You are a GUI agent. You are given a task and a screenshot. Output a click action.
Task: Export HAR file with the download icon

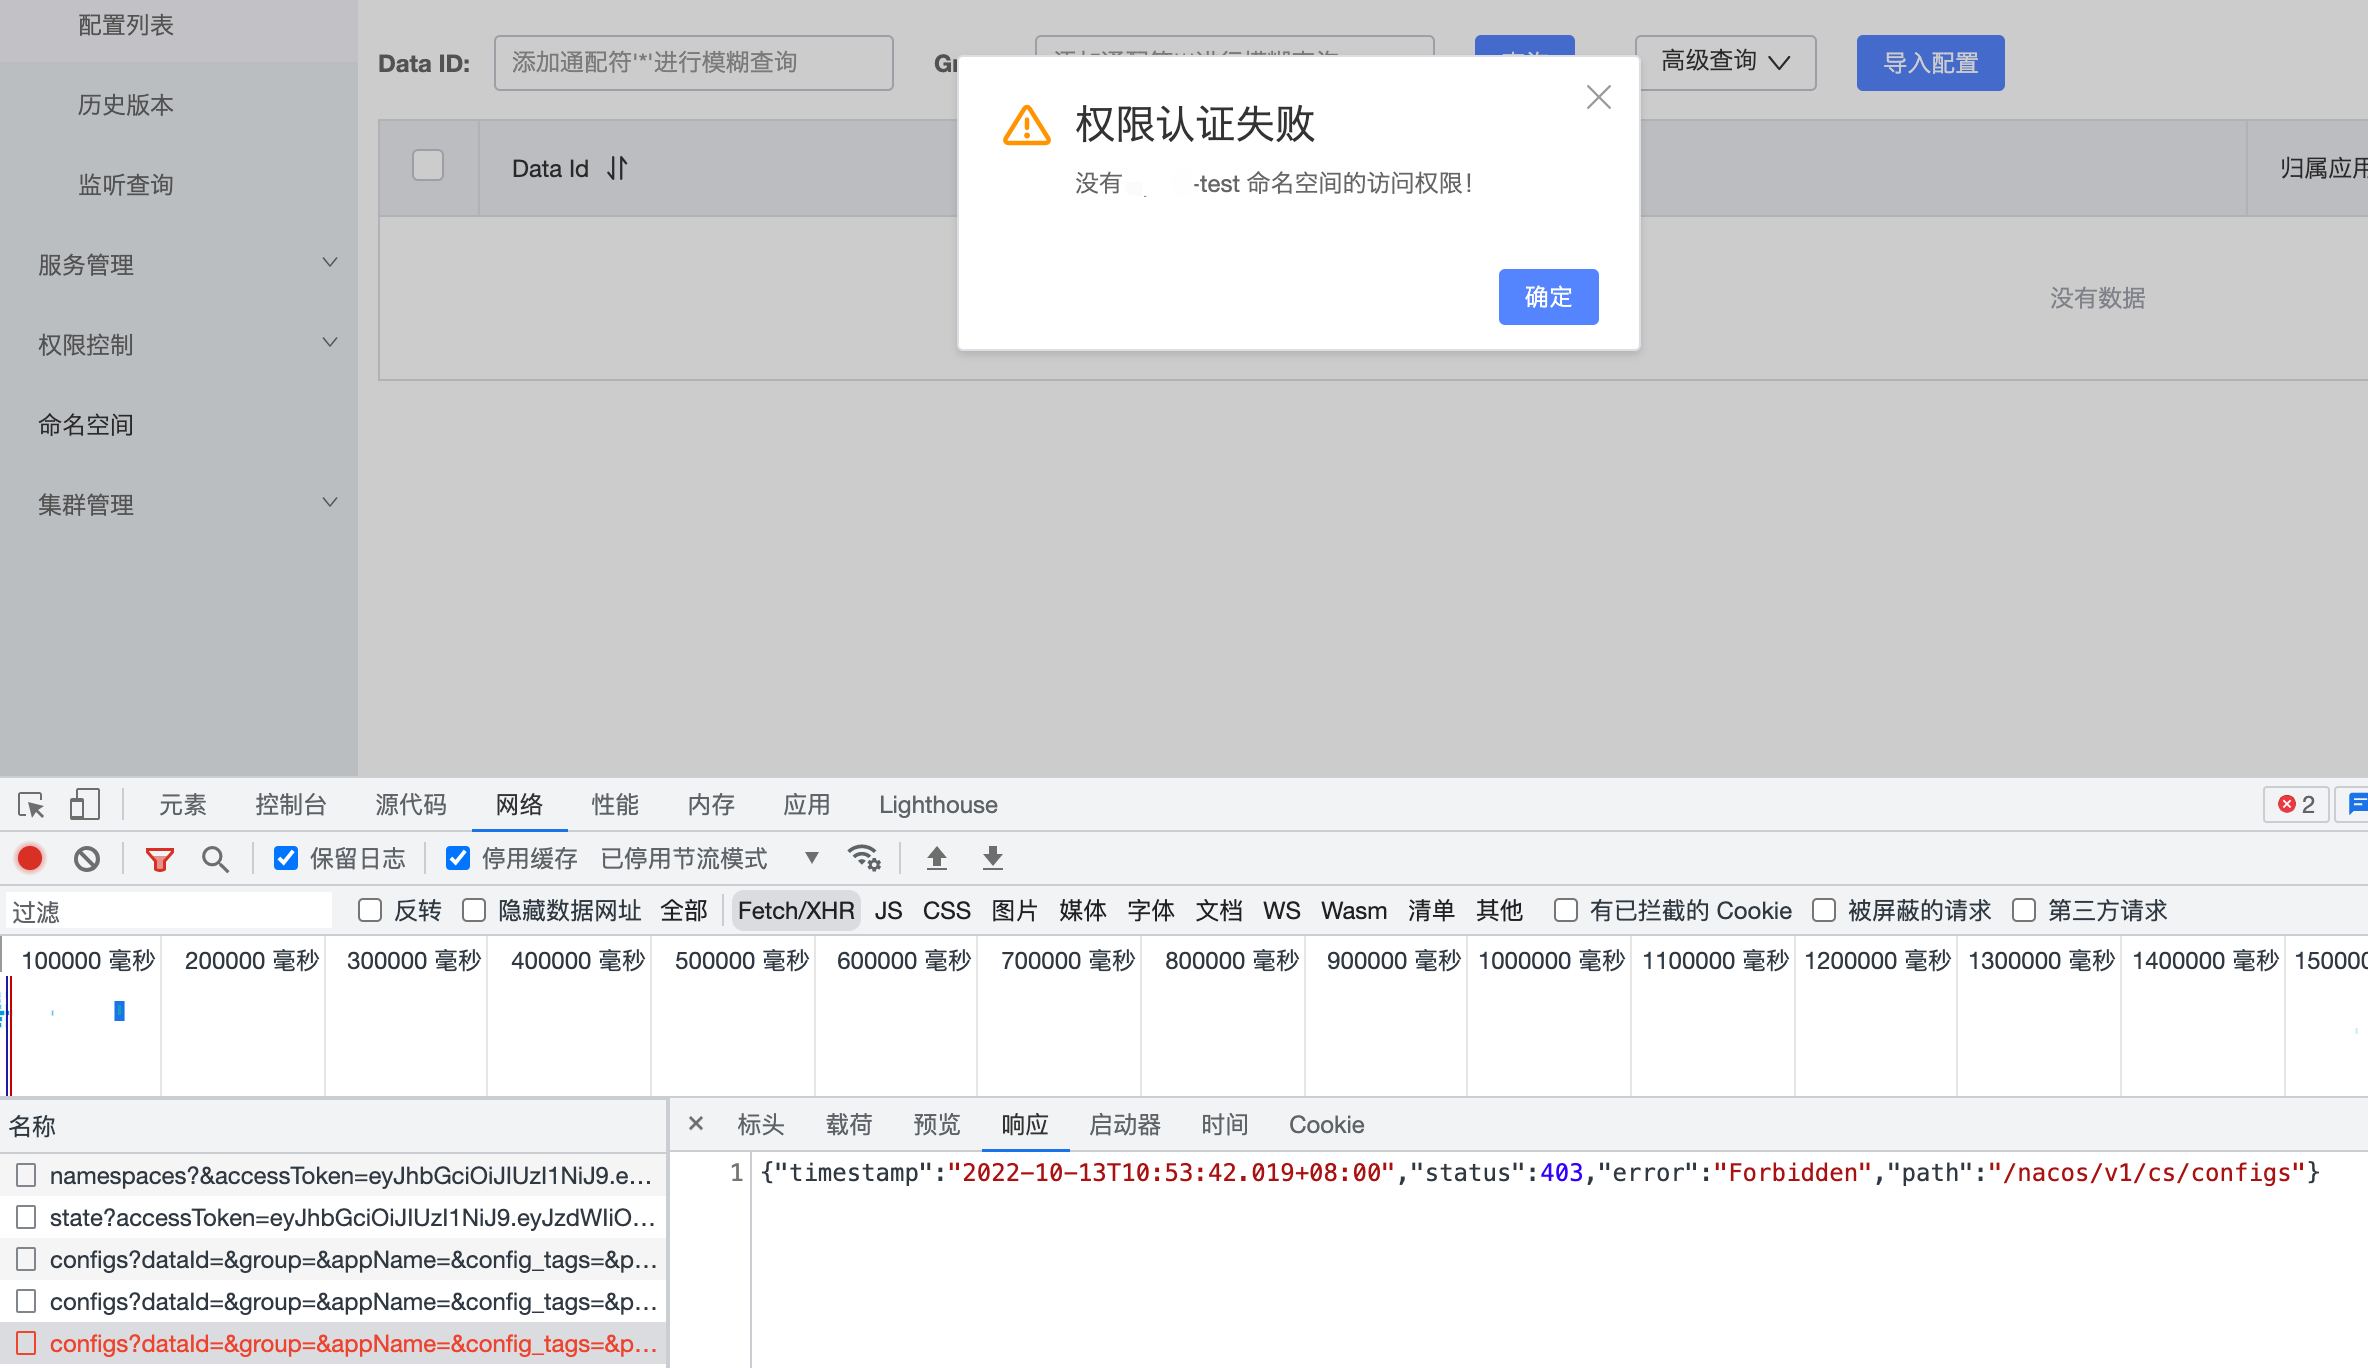click(991, 858)
